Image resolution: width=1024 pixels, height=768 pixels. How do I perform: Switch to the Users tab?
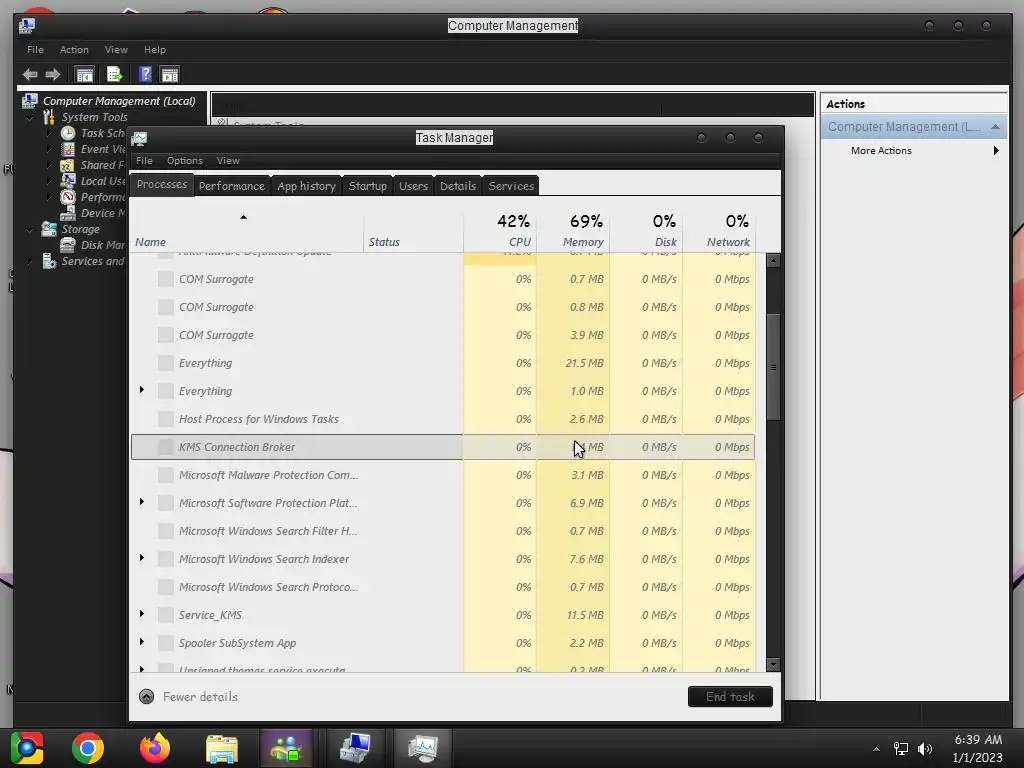coord(413,186)
